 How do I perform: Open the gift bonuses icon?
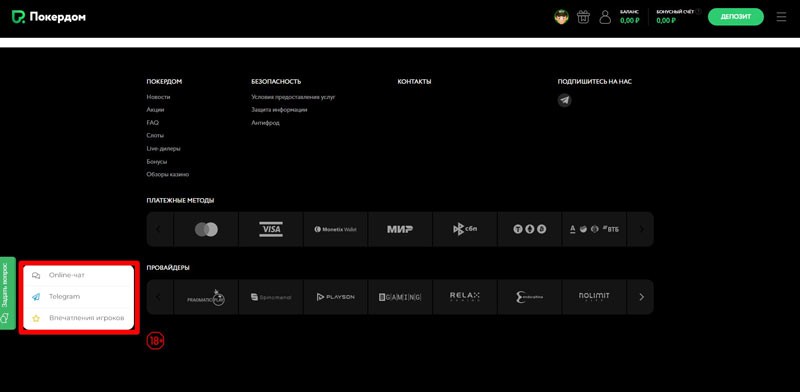tap(583, 17)
